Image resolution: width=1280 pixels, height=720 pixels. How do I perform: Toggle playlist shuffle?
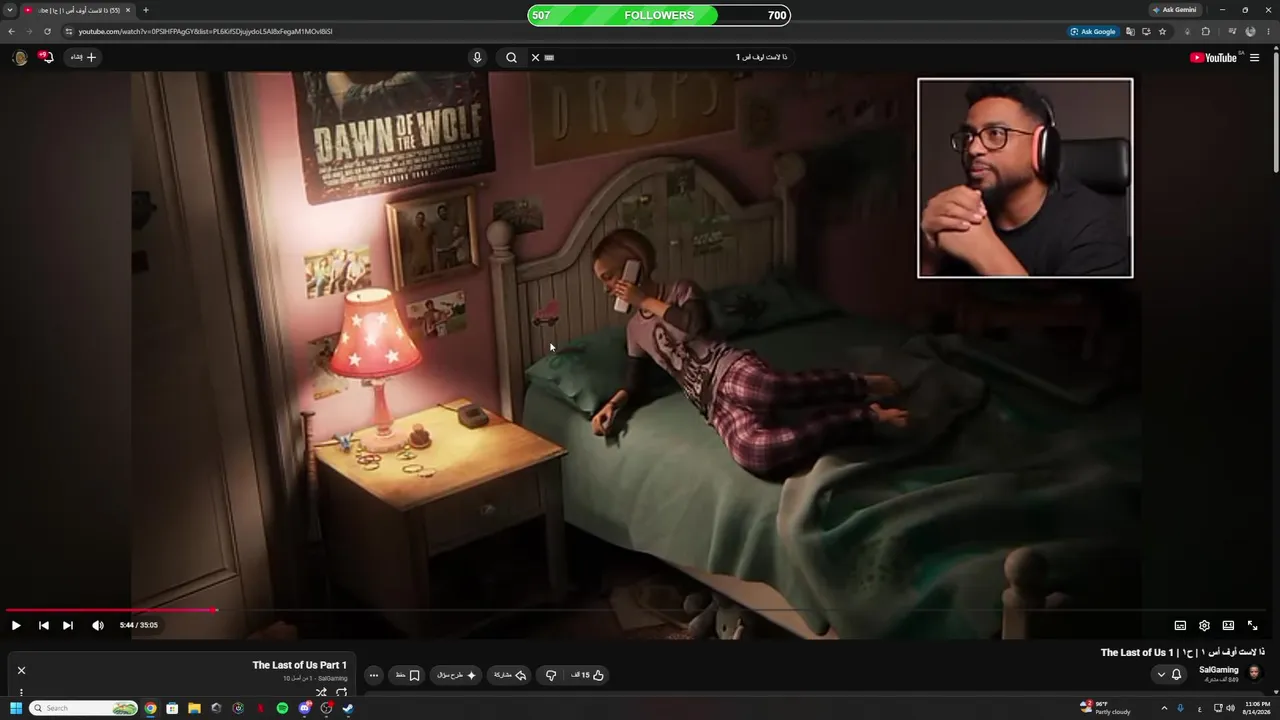click(321, 692)
